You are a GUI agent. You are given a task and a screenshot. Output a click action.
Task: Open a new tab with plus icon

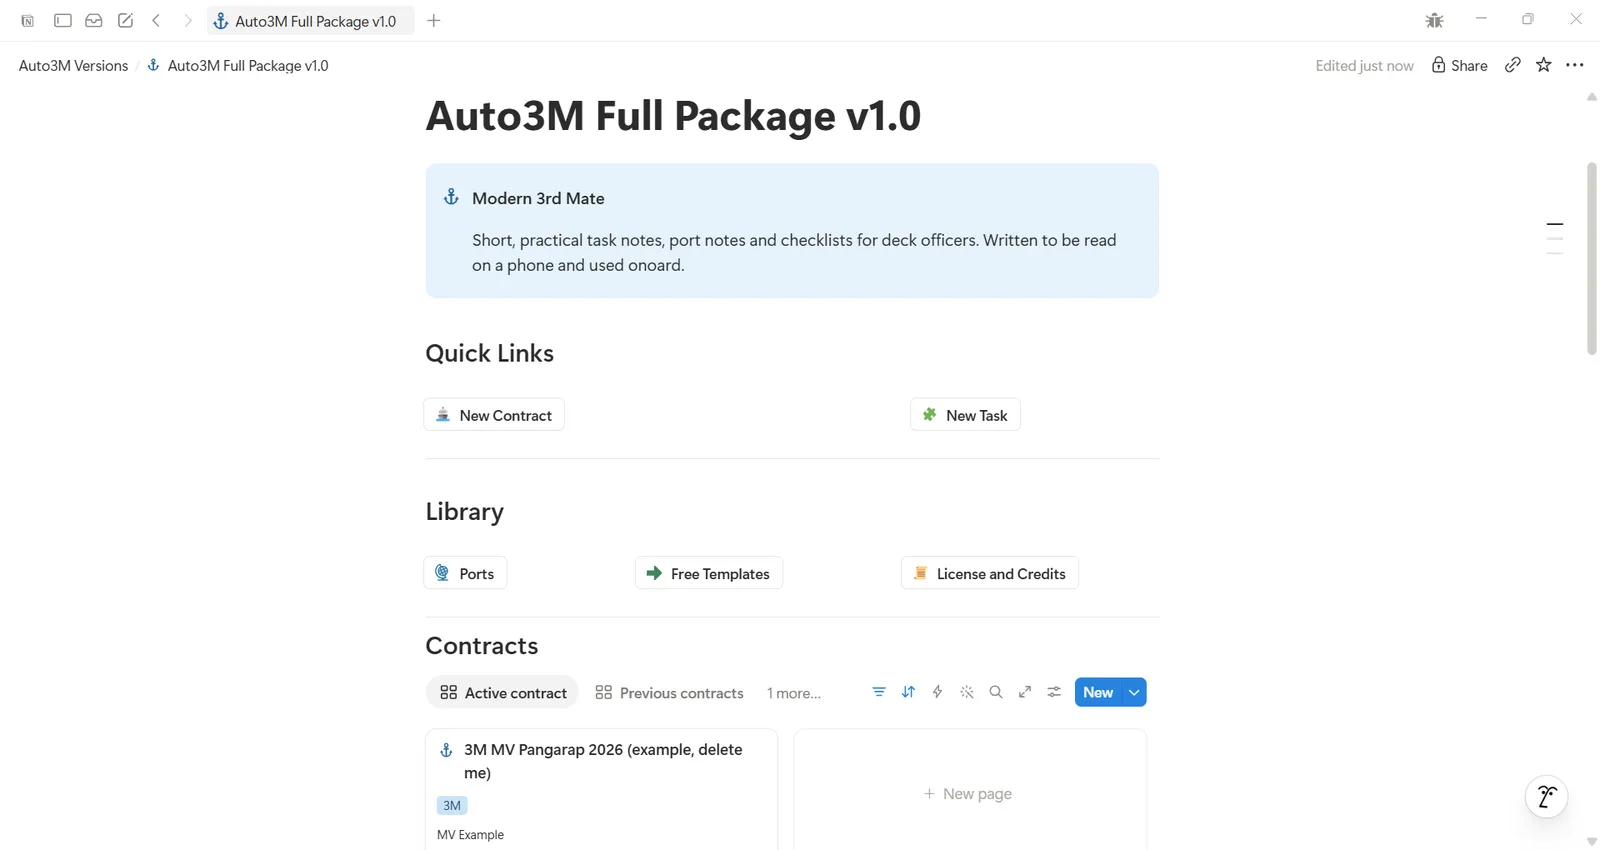(x=433, y=20)
